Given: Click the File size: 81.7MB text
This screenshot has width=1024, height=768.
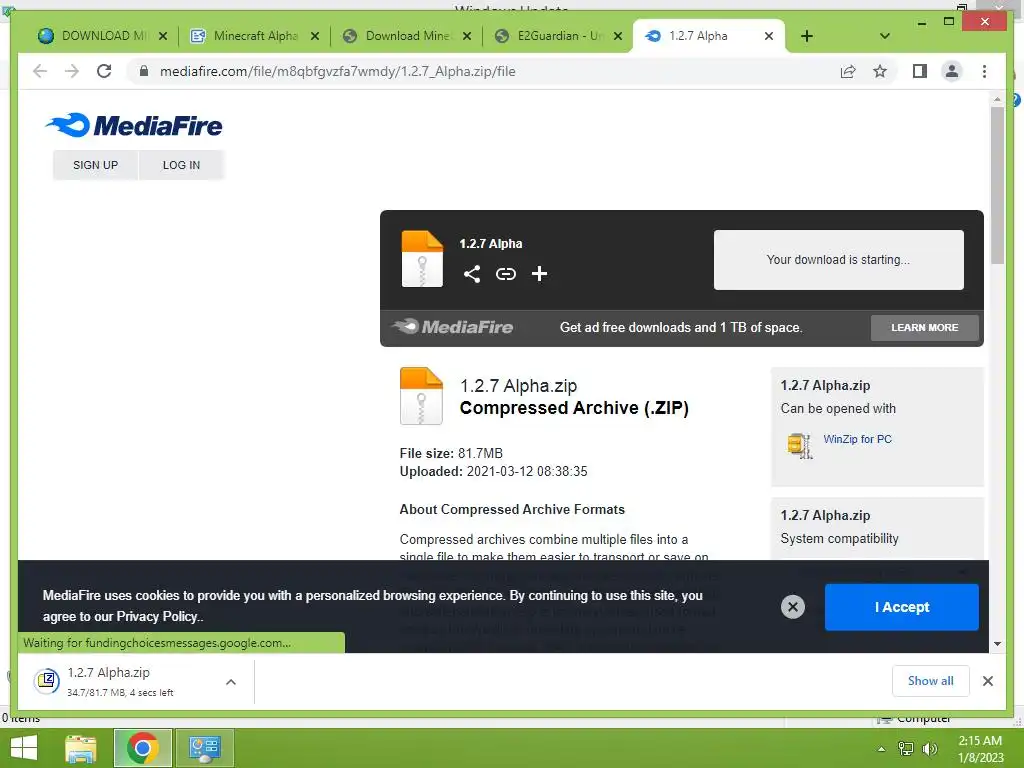Looking at the screenshot, I should 451,453.
